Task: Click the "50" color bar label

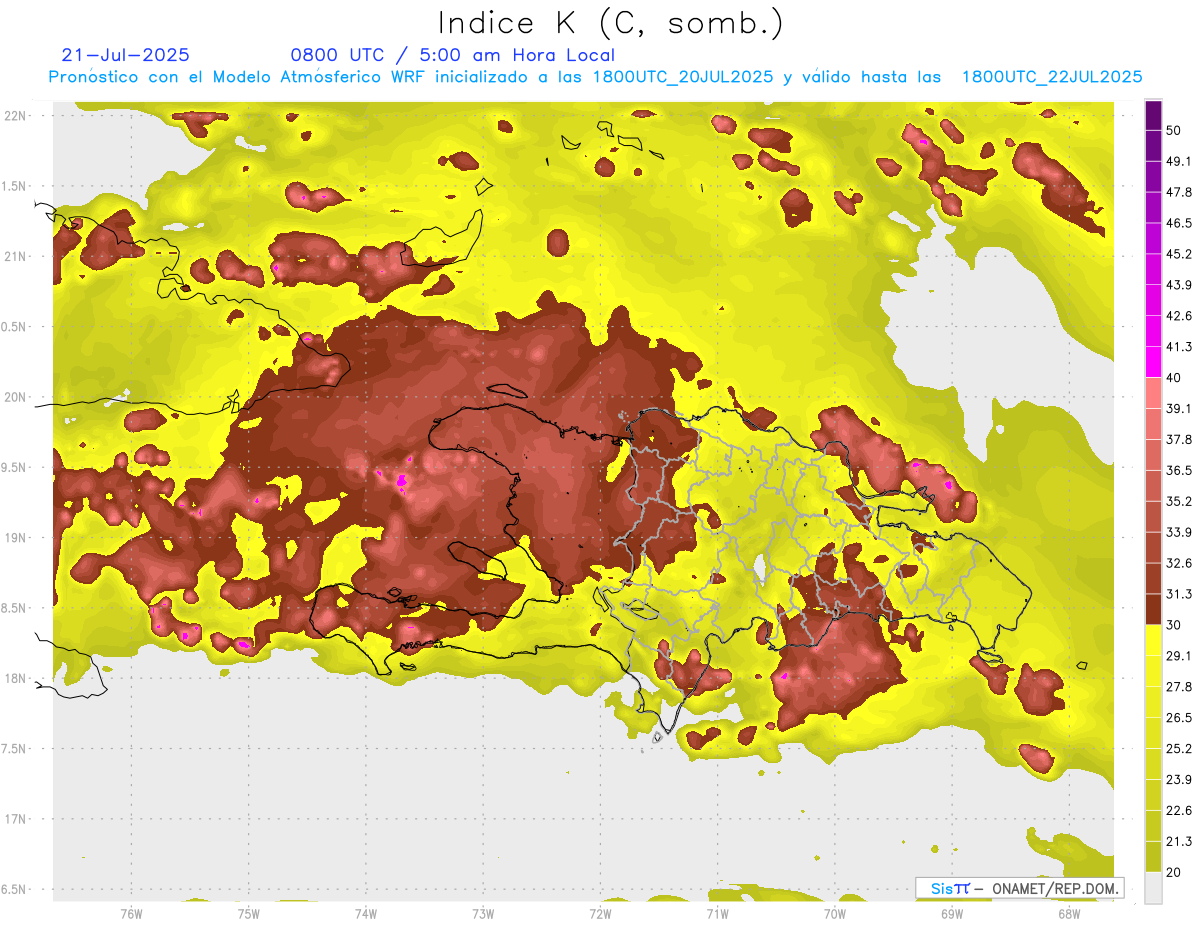Action: coord(1174,131)
